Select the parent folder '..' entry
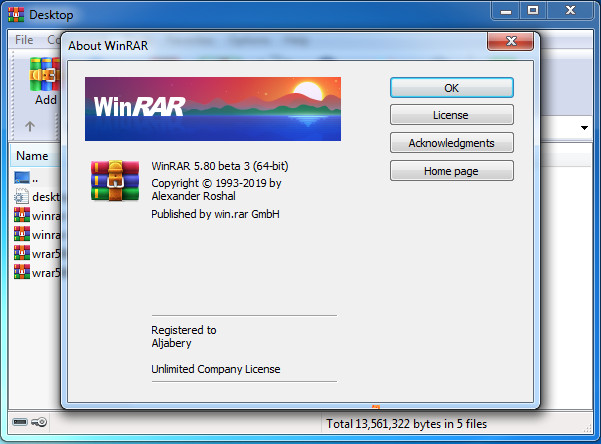This screenshot has width=601, height=444. click(x=26, y=178)
